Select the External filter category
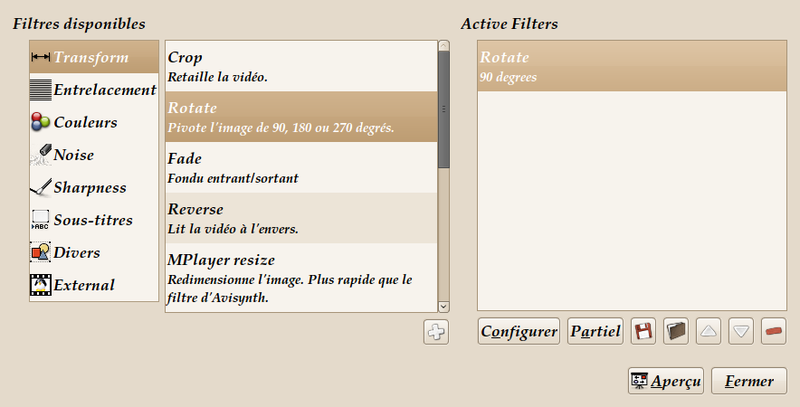The width and height of the screenshot is (800, 407). (x=84, y=285)
